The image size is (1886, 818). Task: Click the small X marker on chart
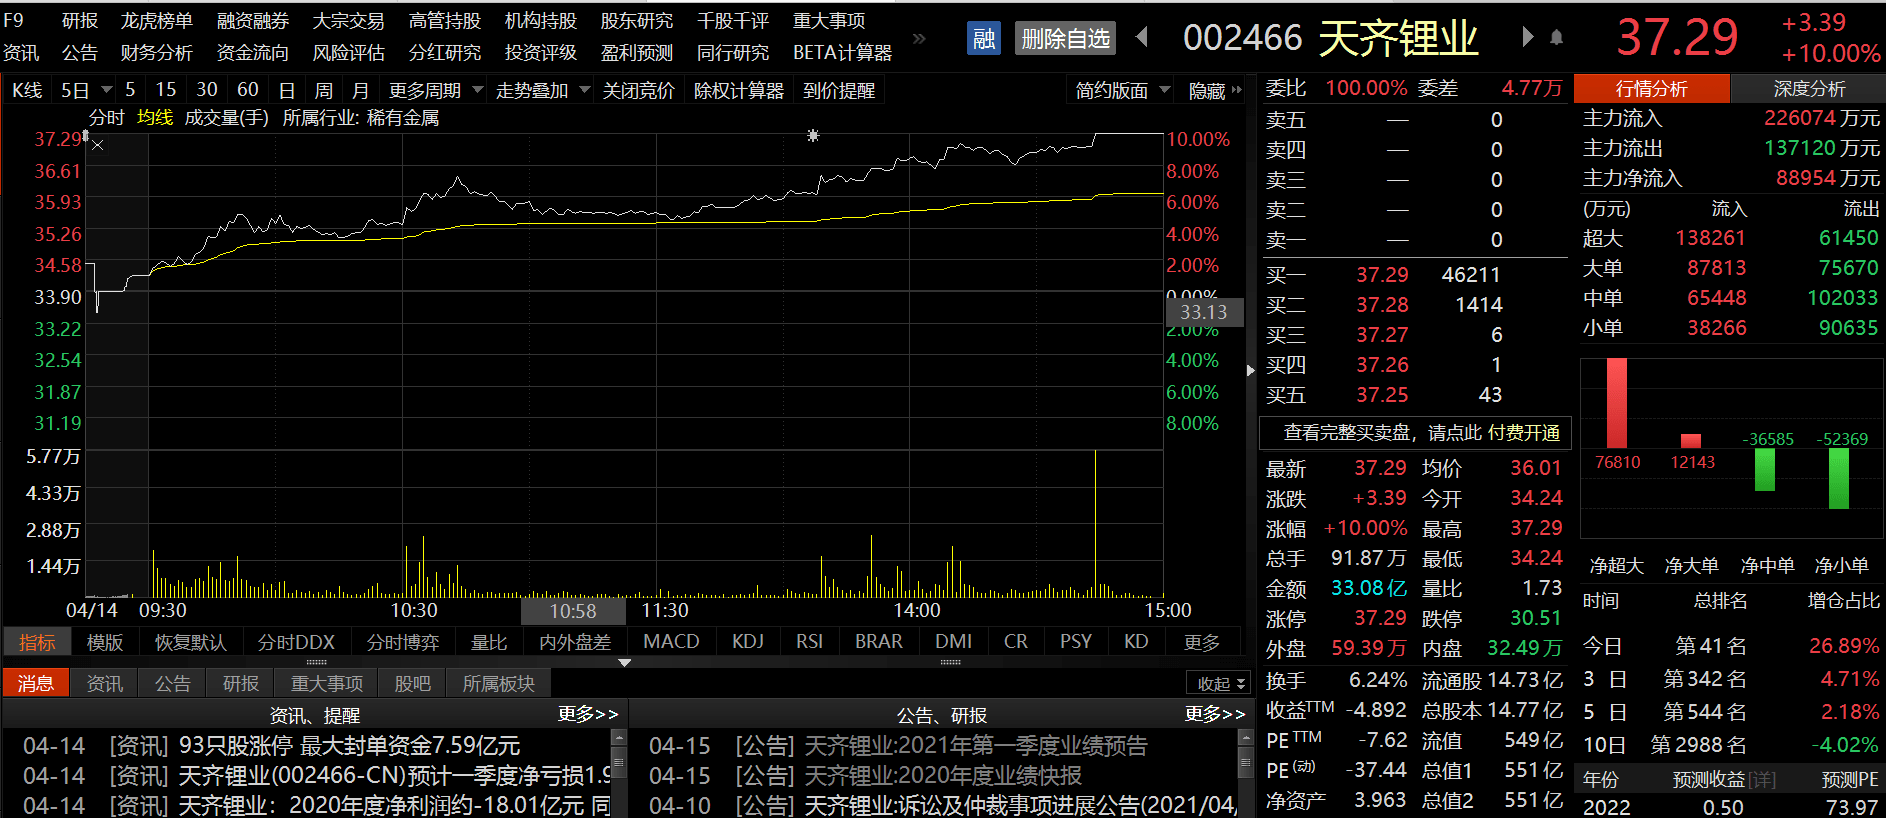click(x=97, y=145)
